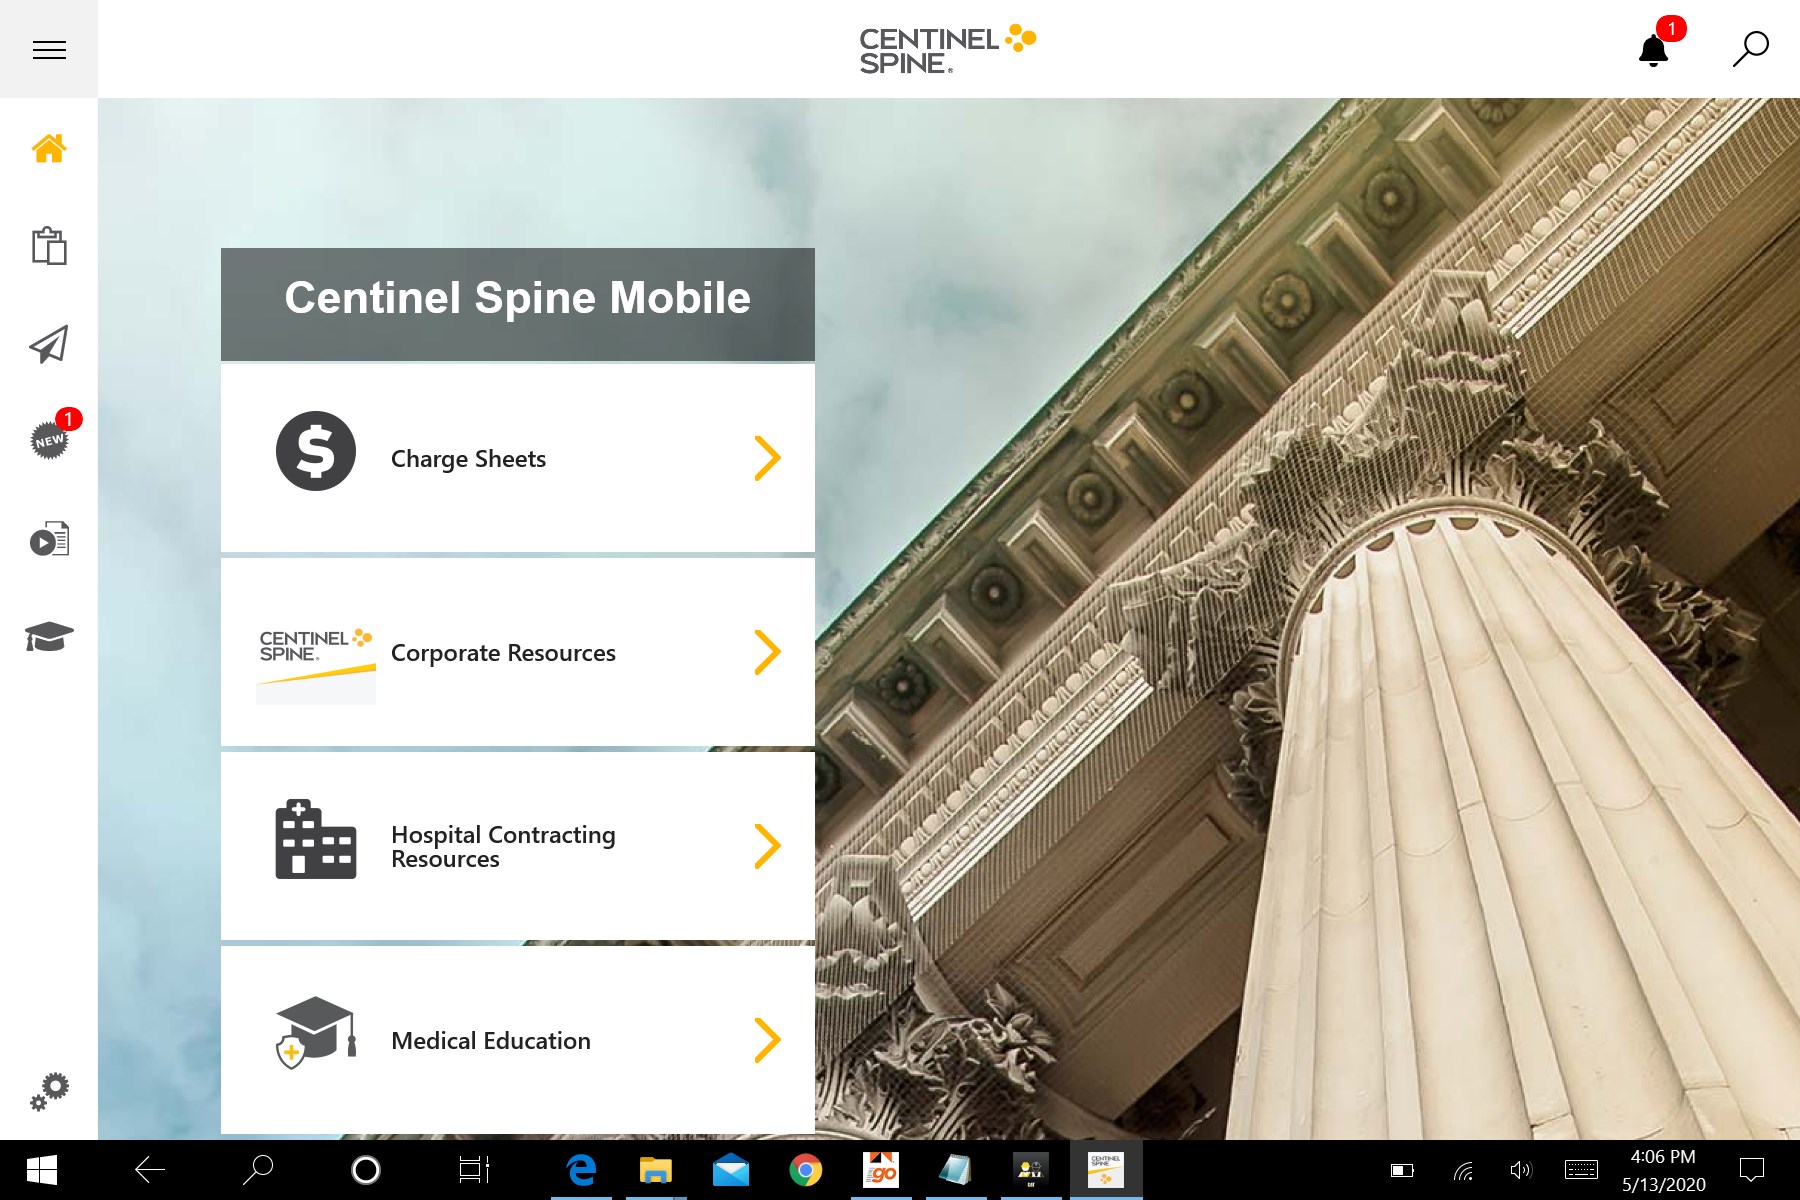Viewport: 1800px width, 1200px height.
Task: Open volume control in system tray
Action: [1520, 1170]
